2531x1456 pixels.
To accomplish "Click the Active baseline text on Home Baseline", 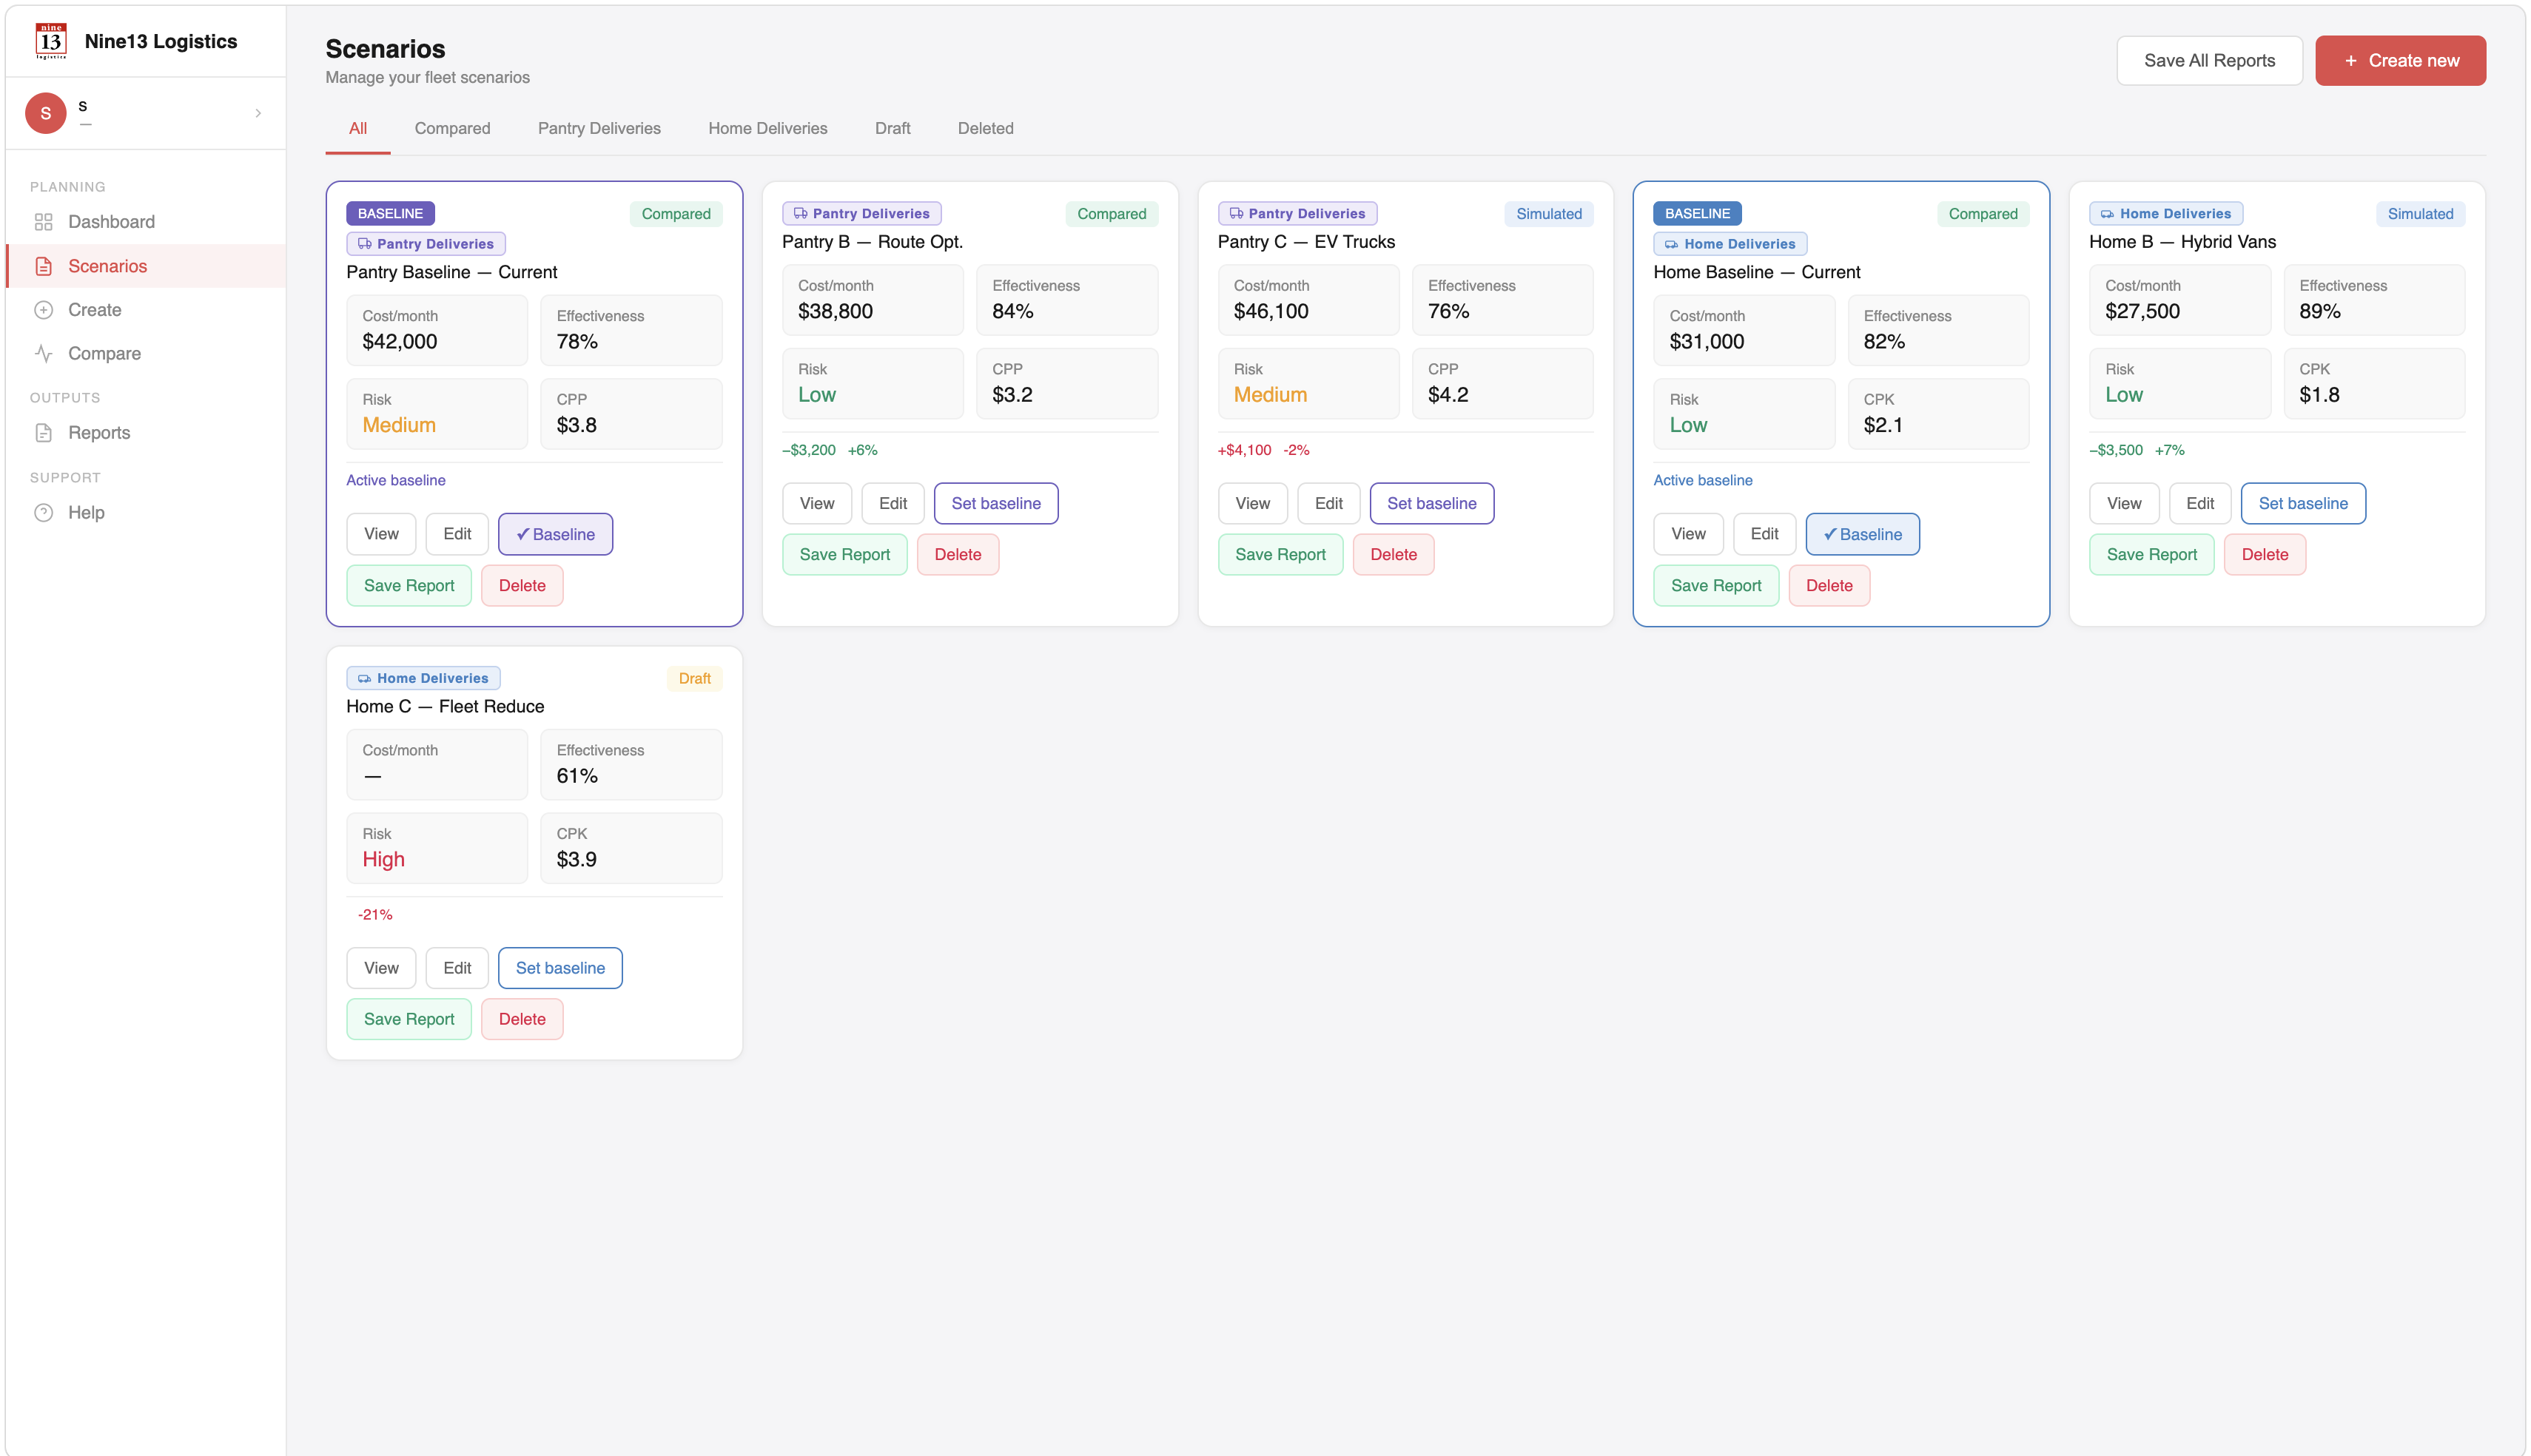I will click(x=1702, y=480).
